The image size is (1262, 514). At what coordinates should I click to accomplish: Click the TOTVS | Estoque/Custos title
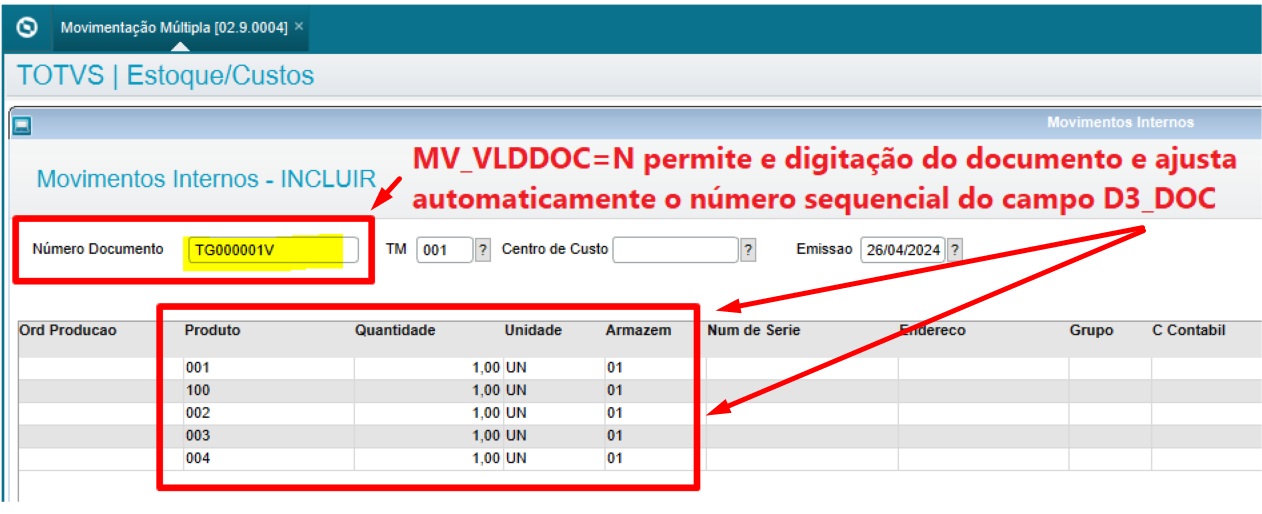pos(166,76)
